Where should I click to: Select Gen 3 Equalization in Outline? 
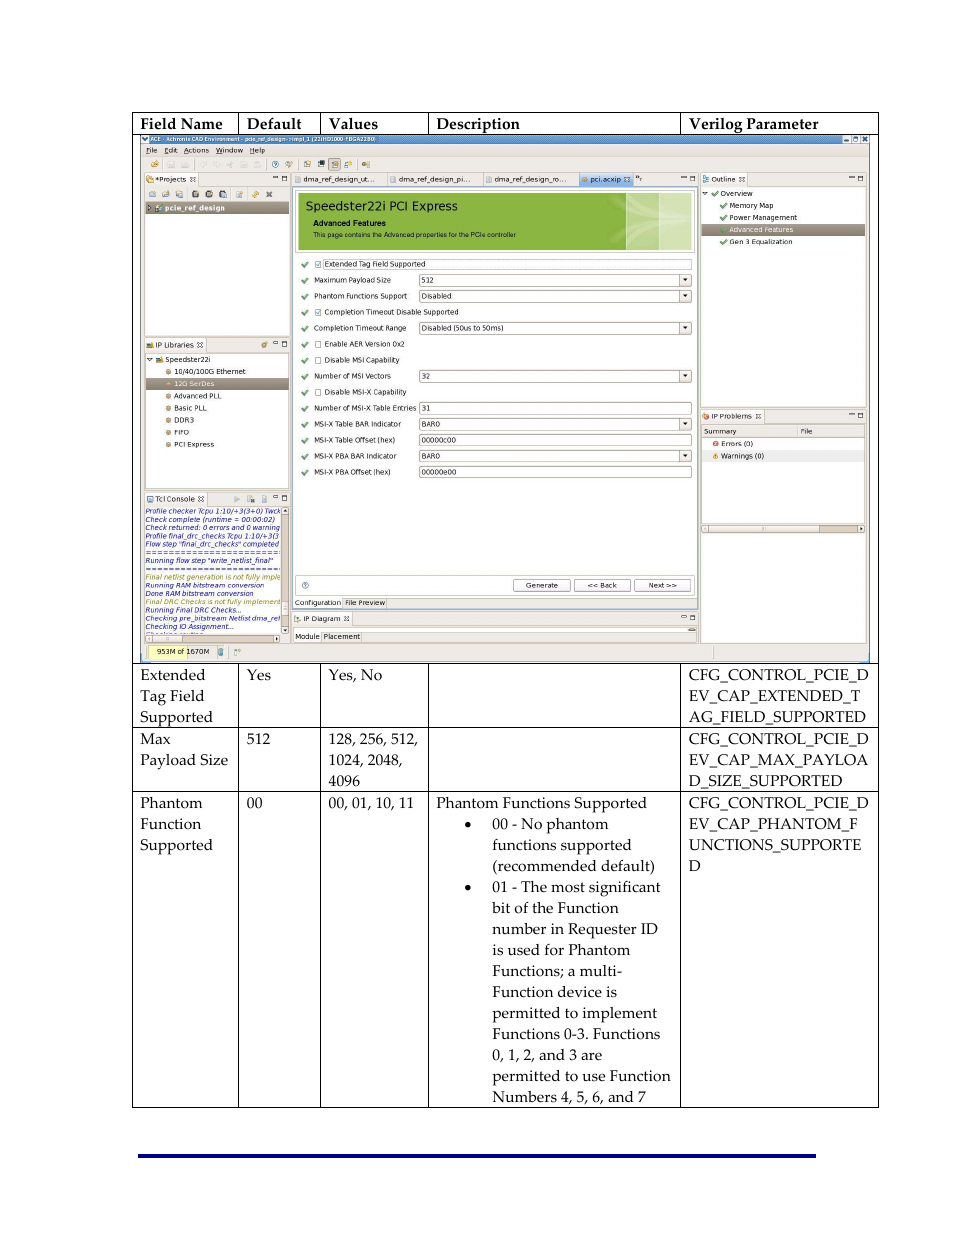(x=761, y=242)
